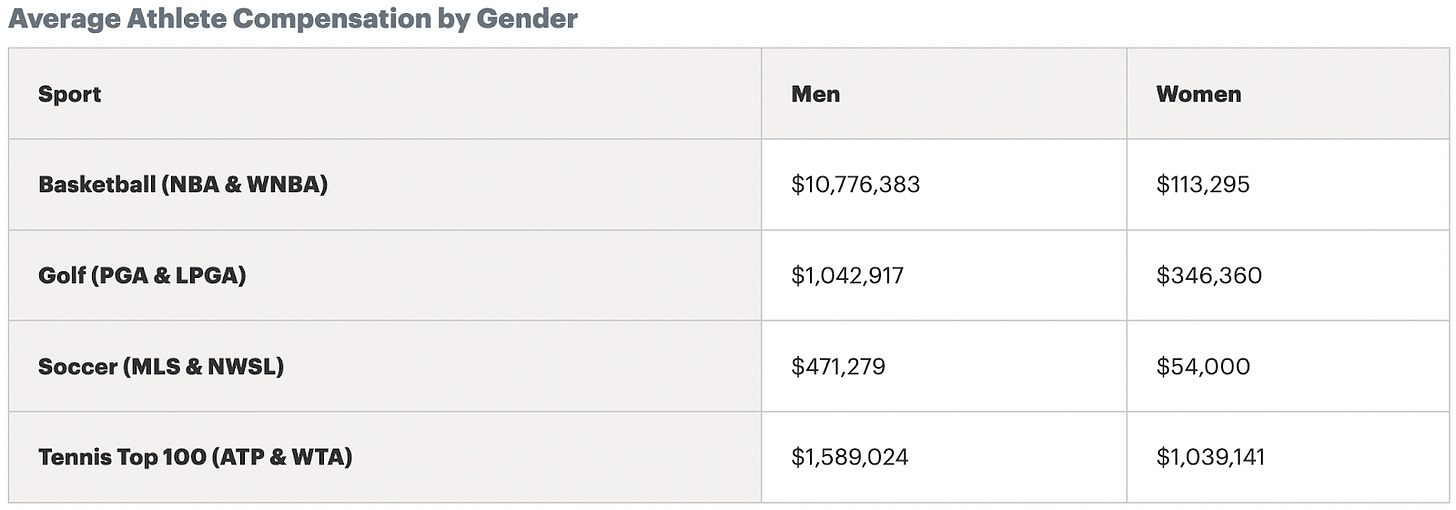Click the word Soccer in third row
The image size is (1456, 510).
[77, 367]
